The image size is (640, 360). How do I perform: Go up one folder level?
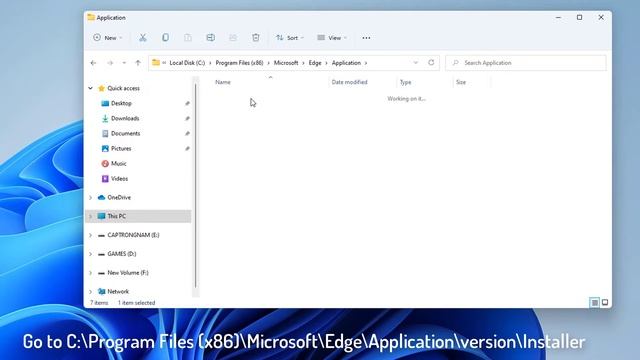click(138, 63)
